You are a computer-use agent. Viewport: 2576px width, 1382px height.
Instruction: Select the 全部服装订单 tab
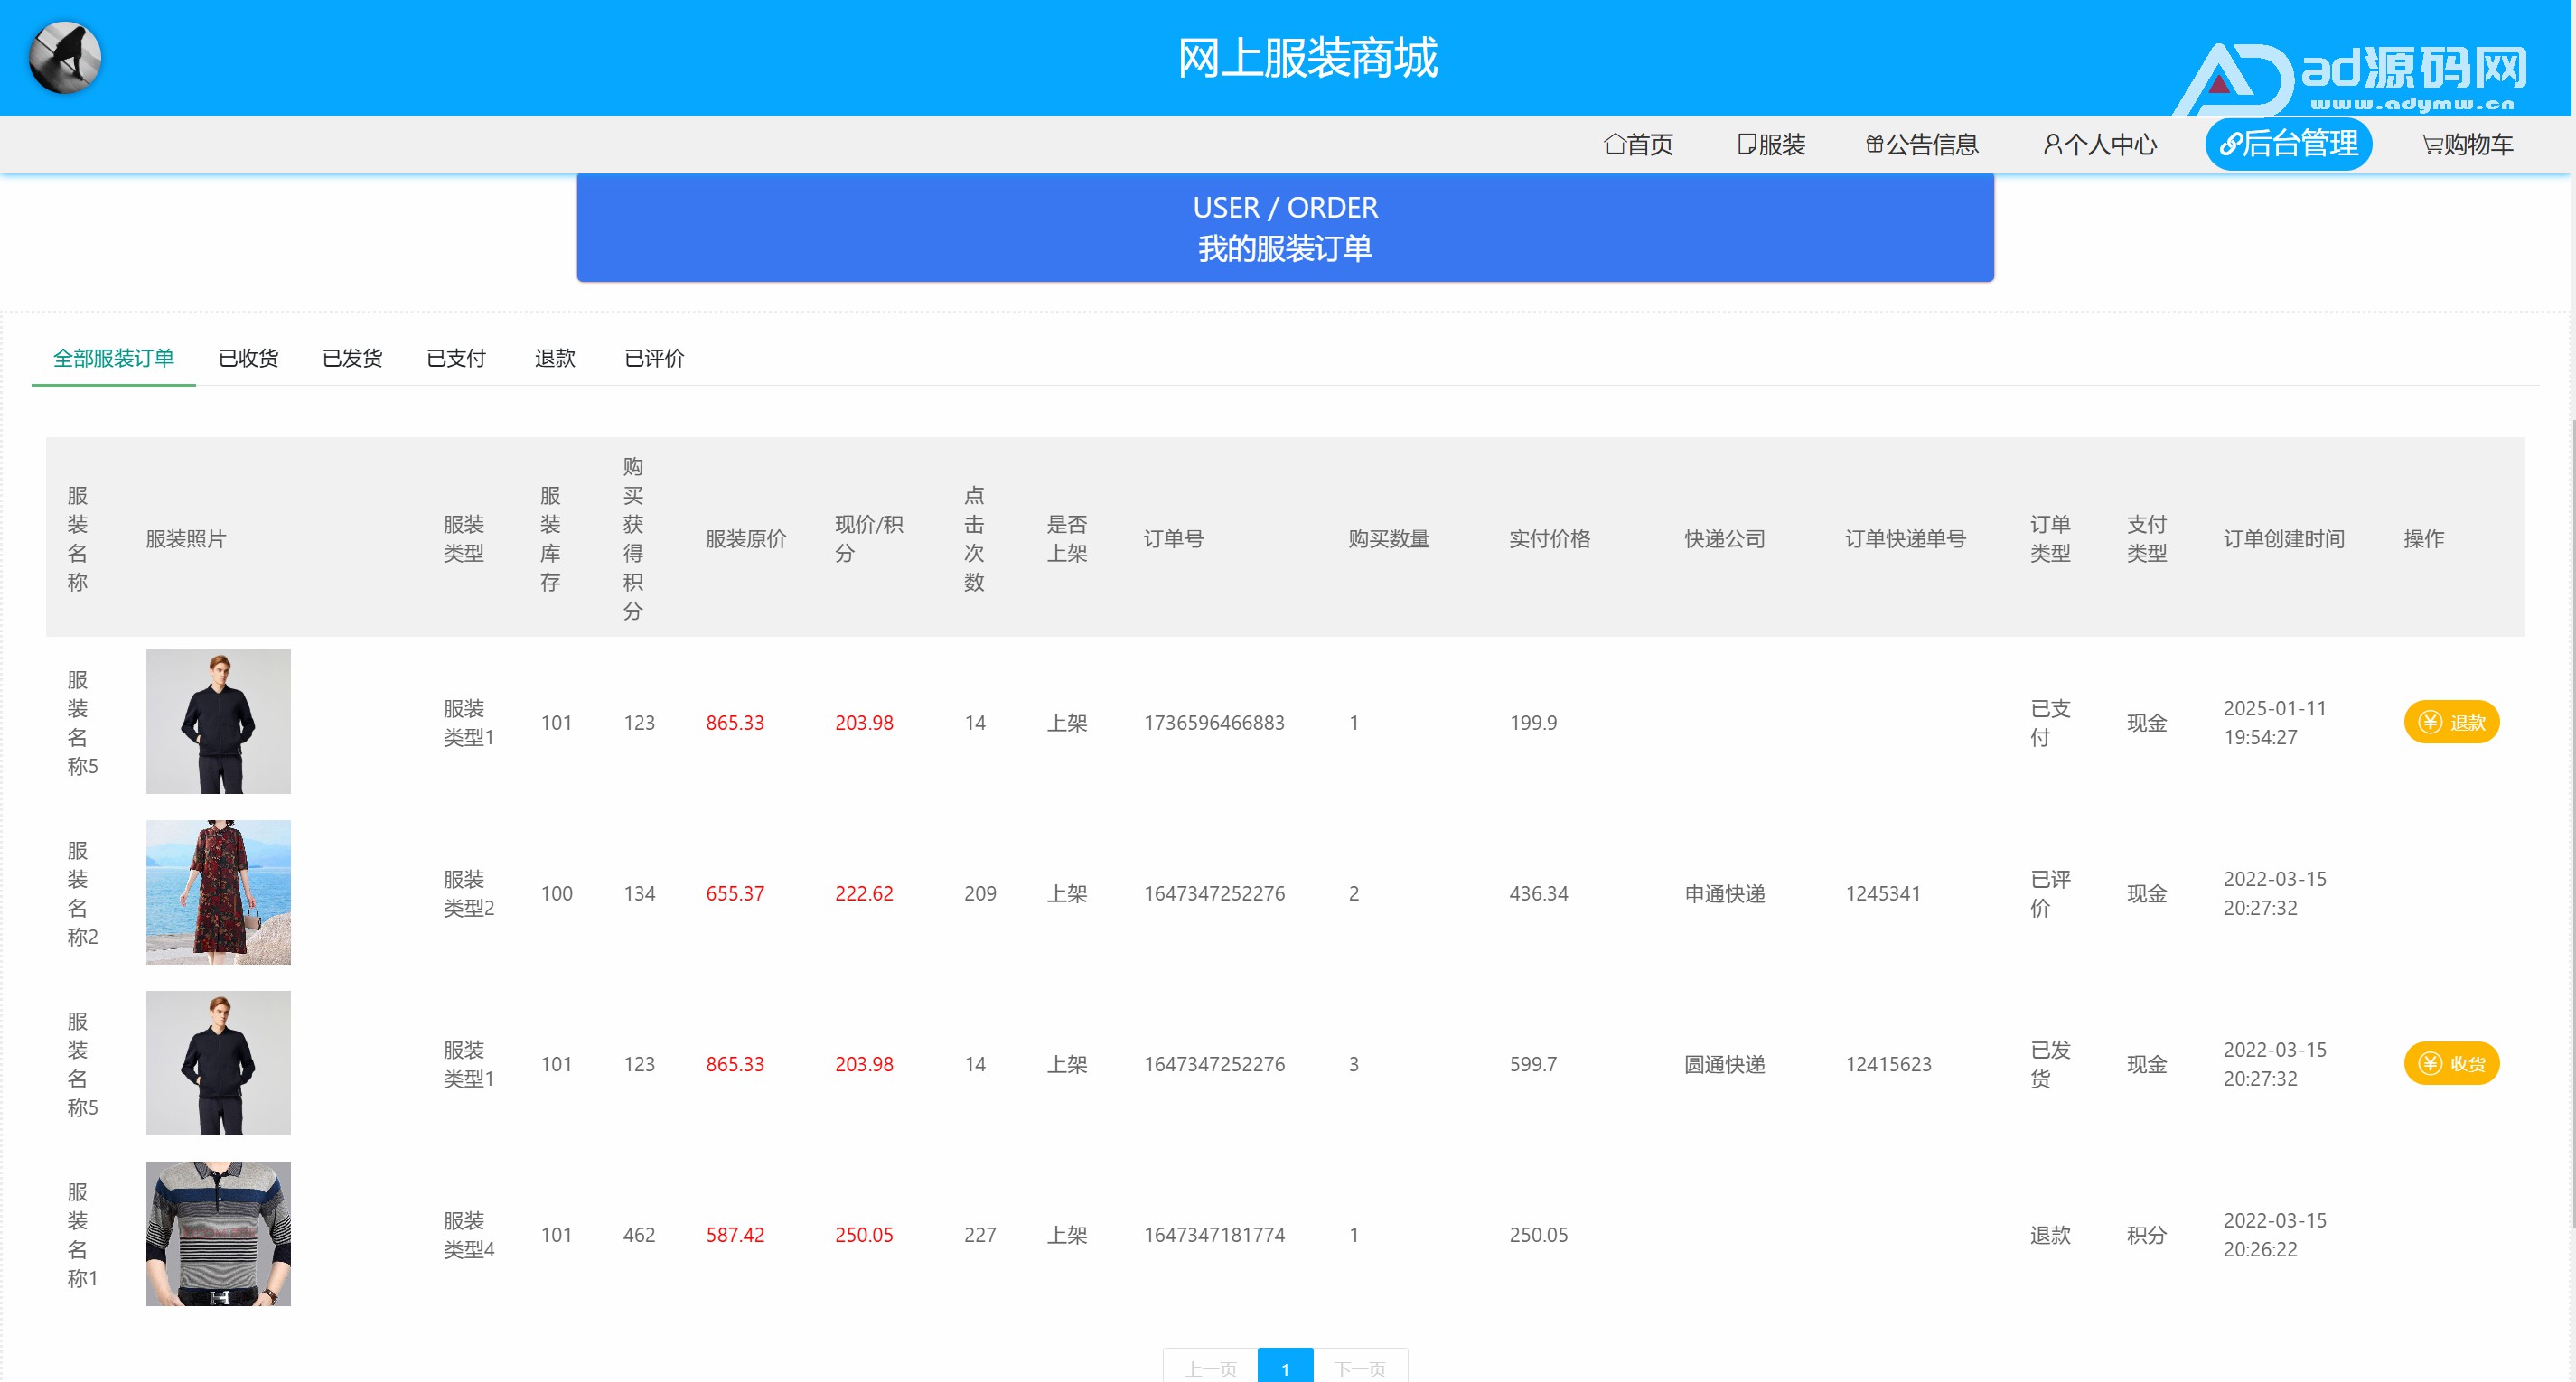pos(113,358)
